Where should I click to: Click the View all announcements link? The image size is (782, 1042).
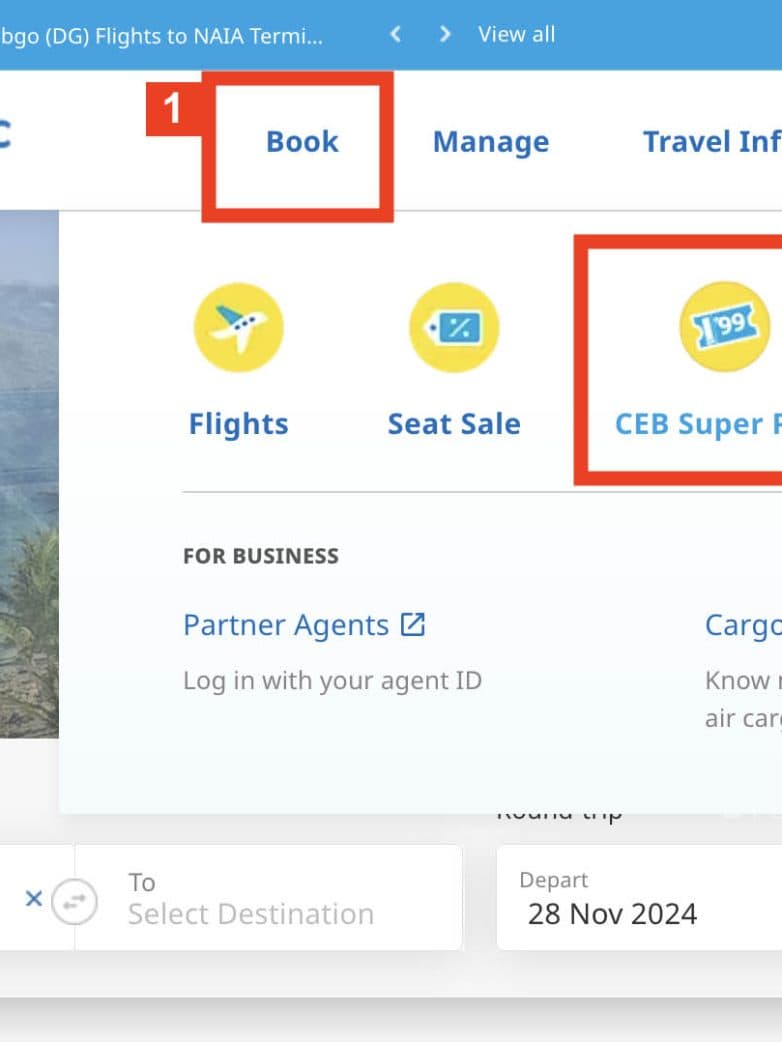pos(516,35)
